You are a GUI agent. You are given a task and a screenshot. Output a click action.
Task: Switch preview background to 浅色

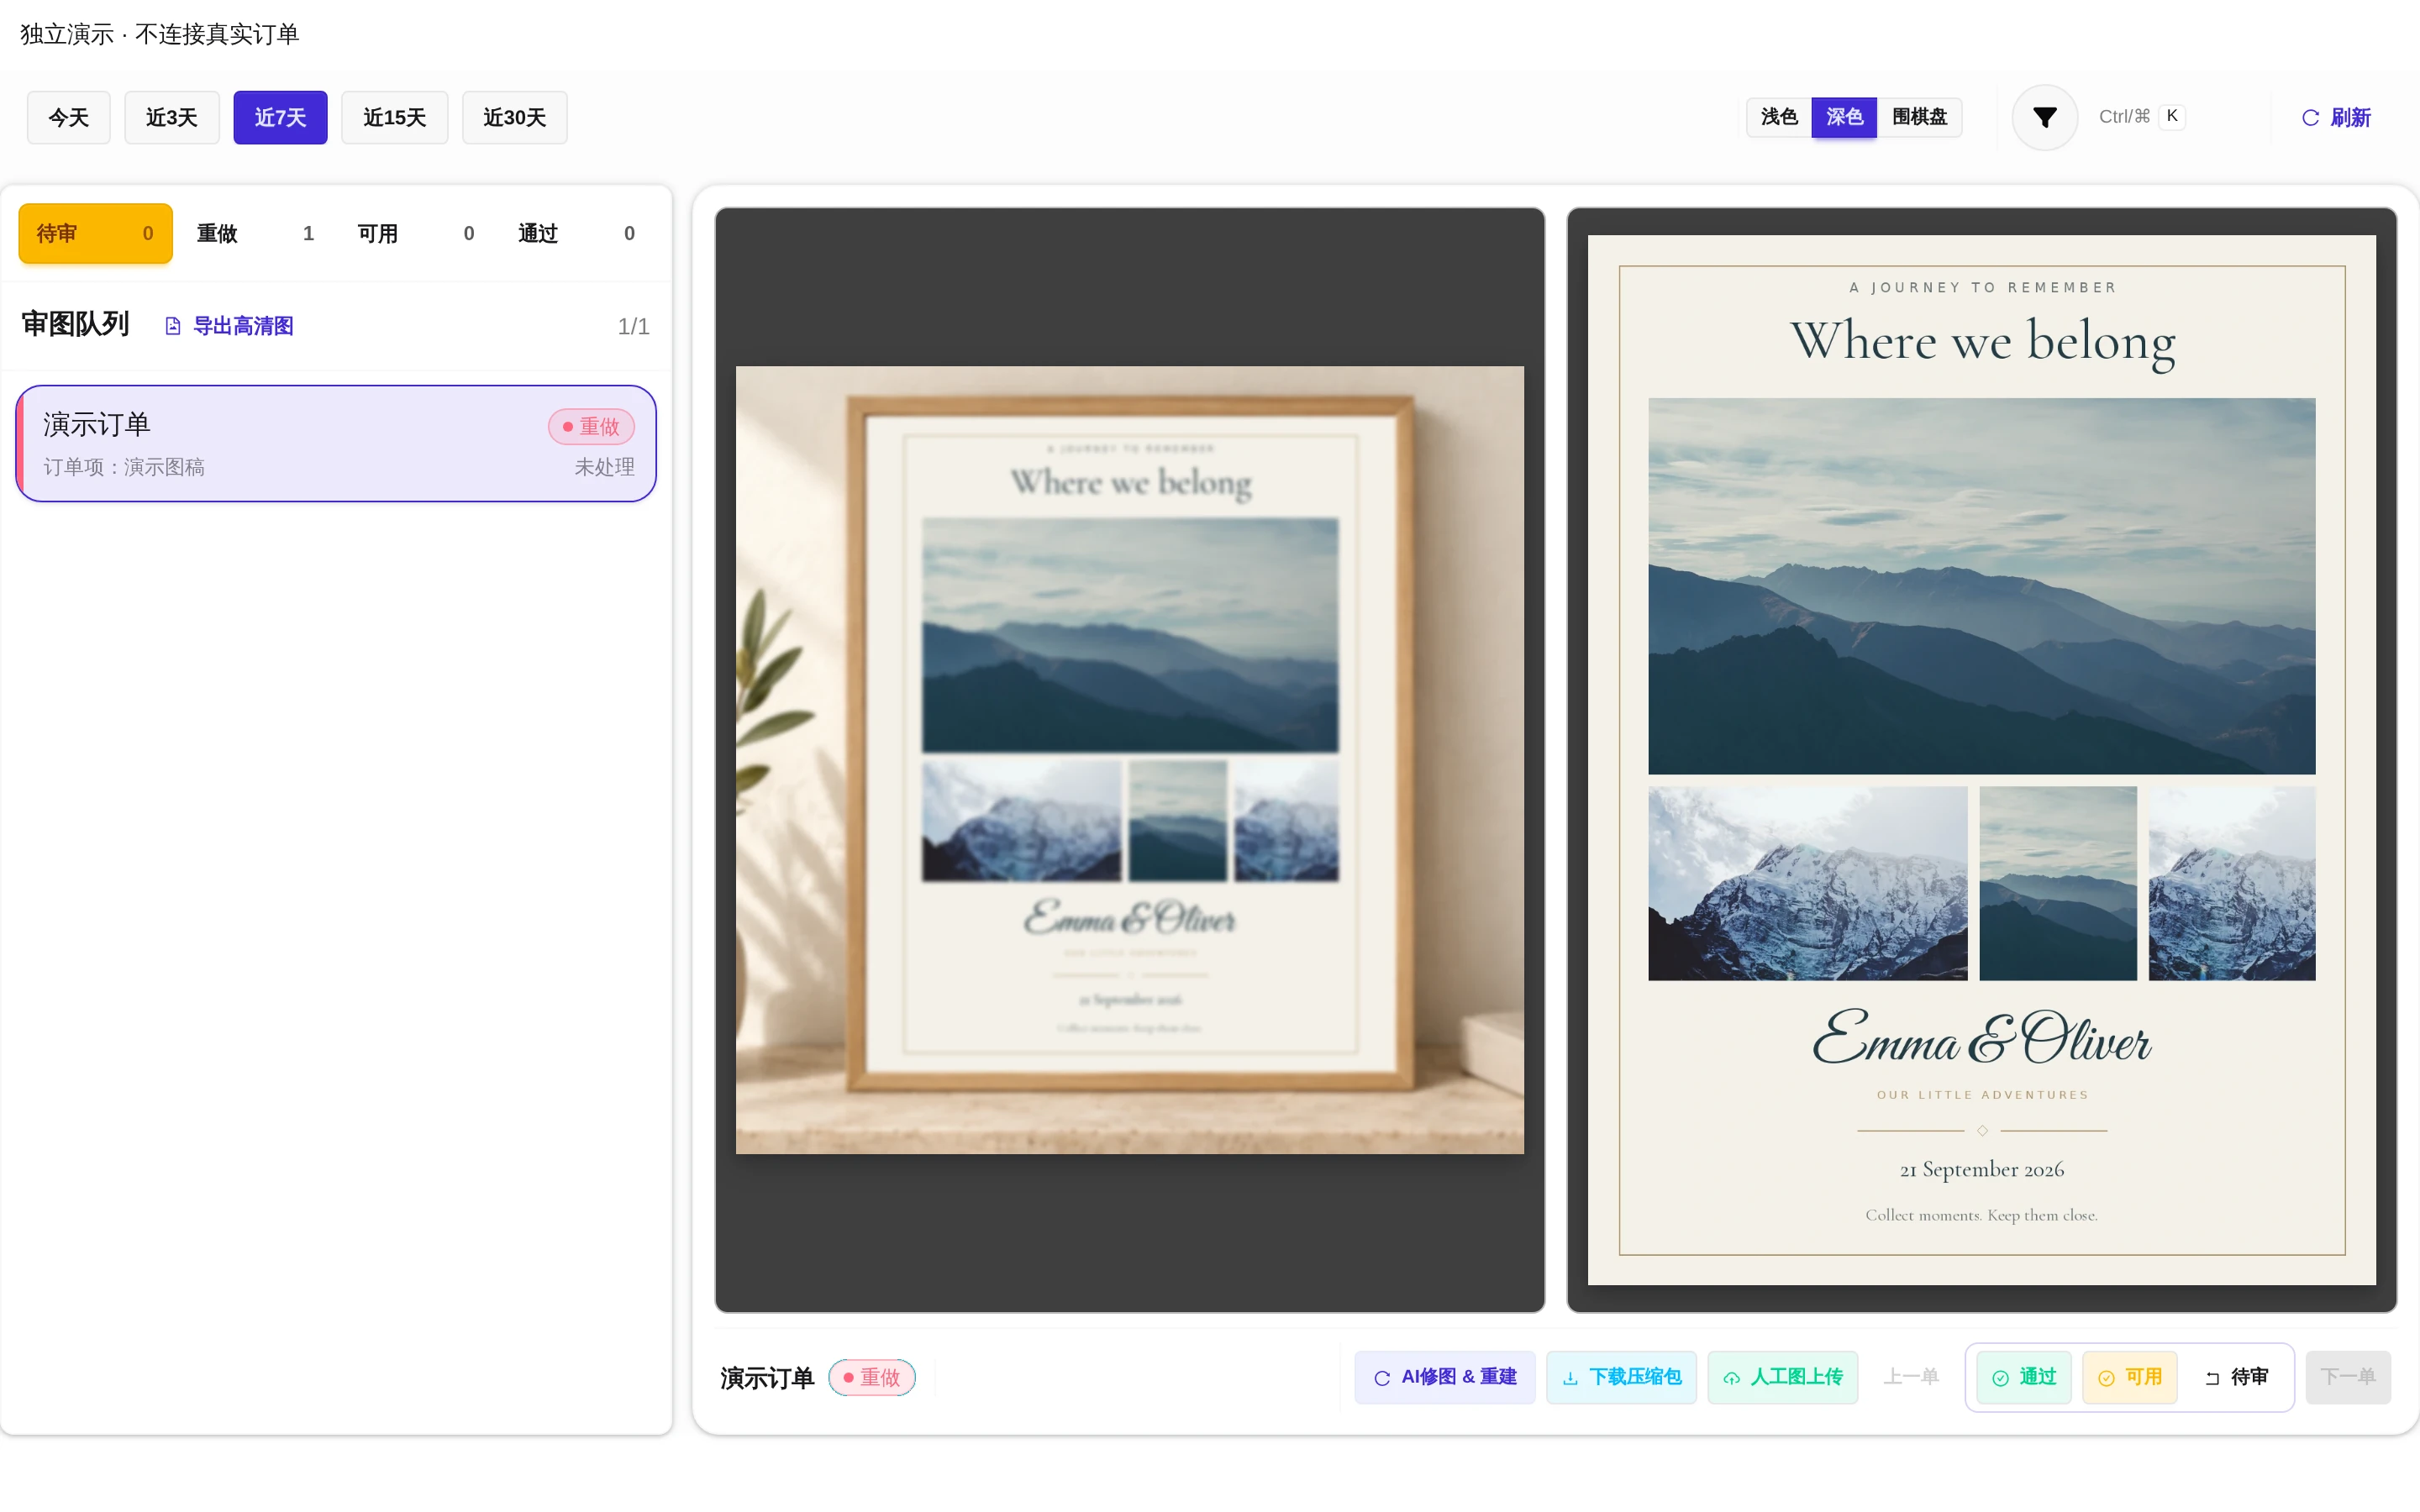(1779, 117)
